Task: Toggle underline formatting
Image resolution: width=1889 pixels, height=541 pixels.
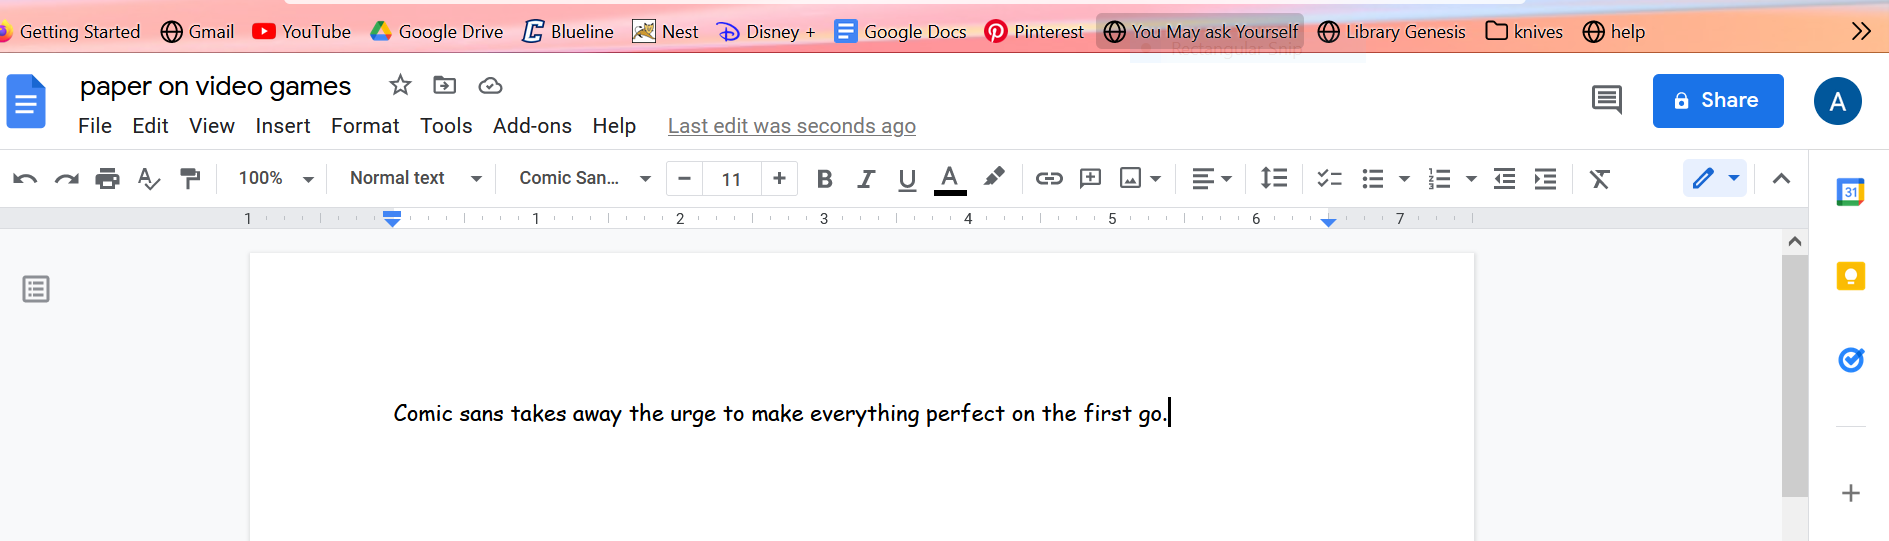Action: coord(907,179)
